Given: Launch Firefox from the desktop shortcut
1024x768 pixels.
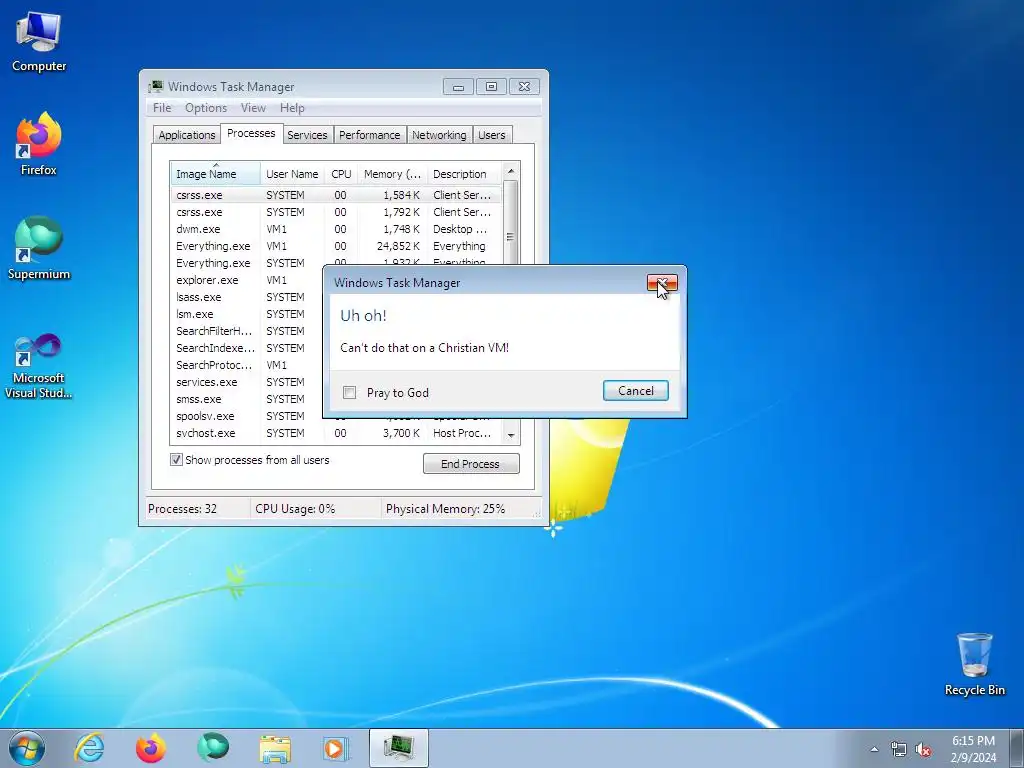Looking at the screenshot, I should click(x=39, y=144).
